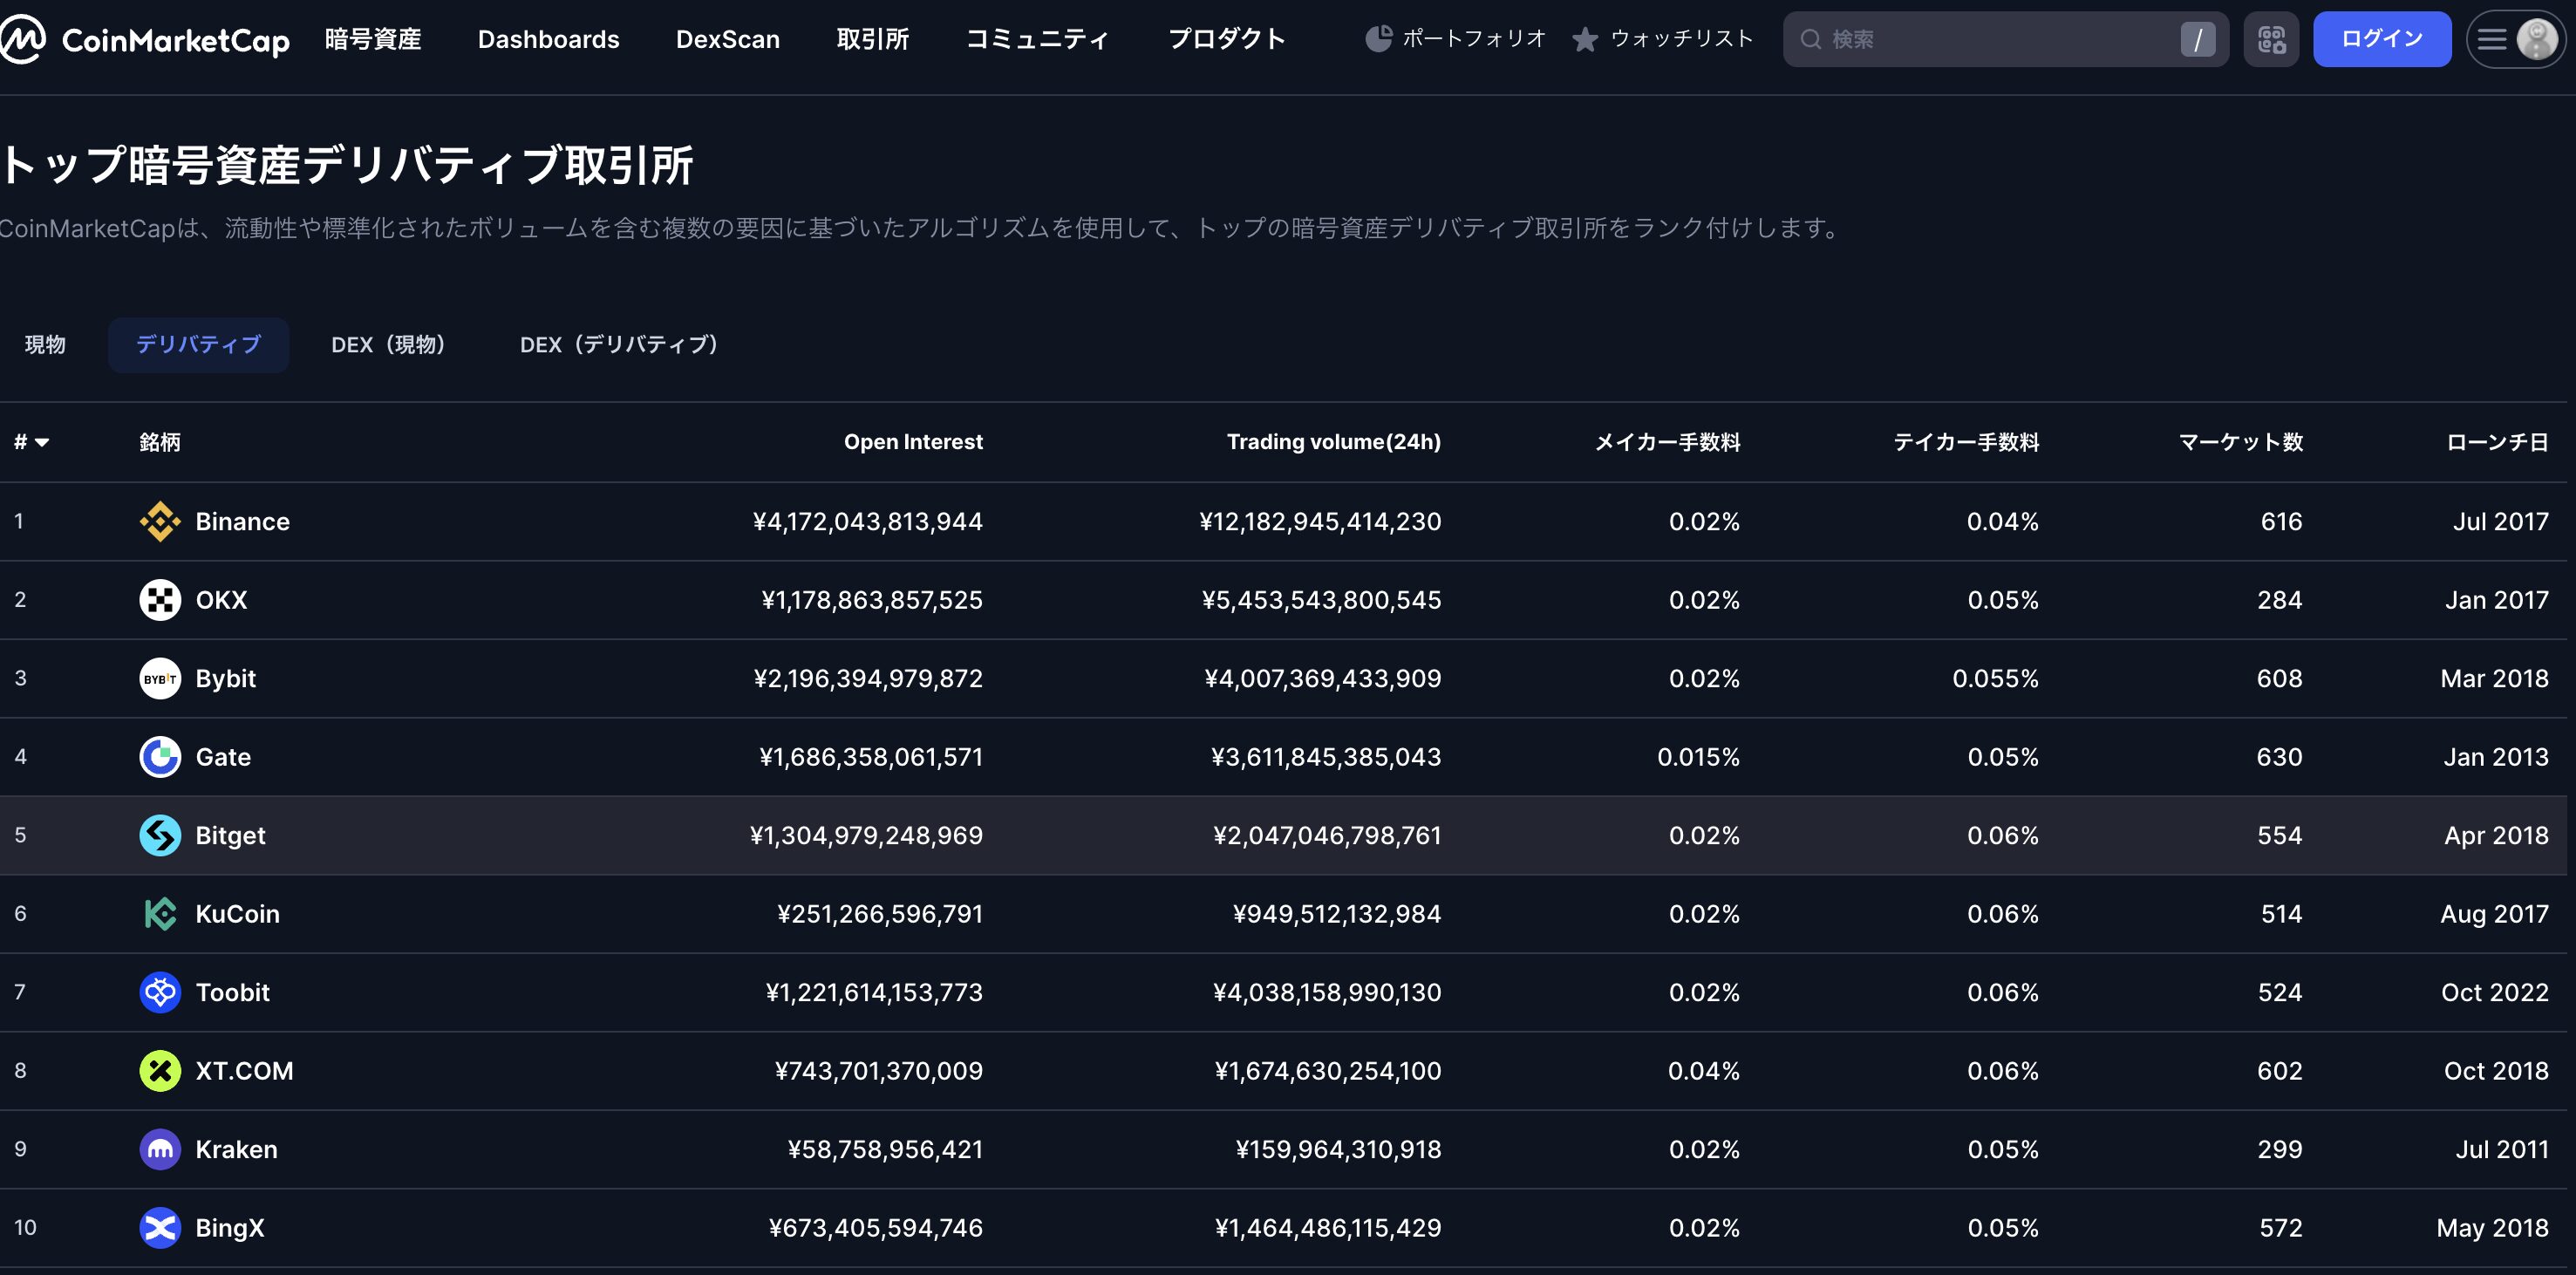Click the Binance exchange logo

point(160,521)
